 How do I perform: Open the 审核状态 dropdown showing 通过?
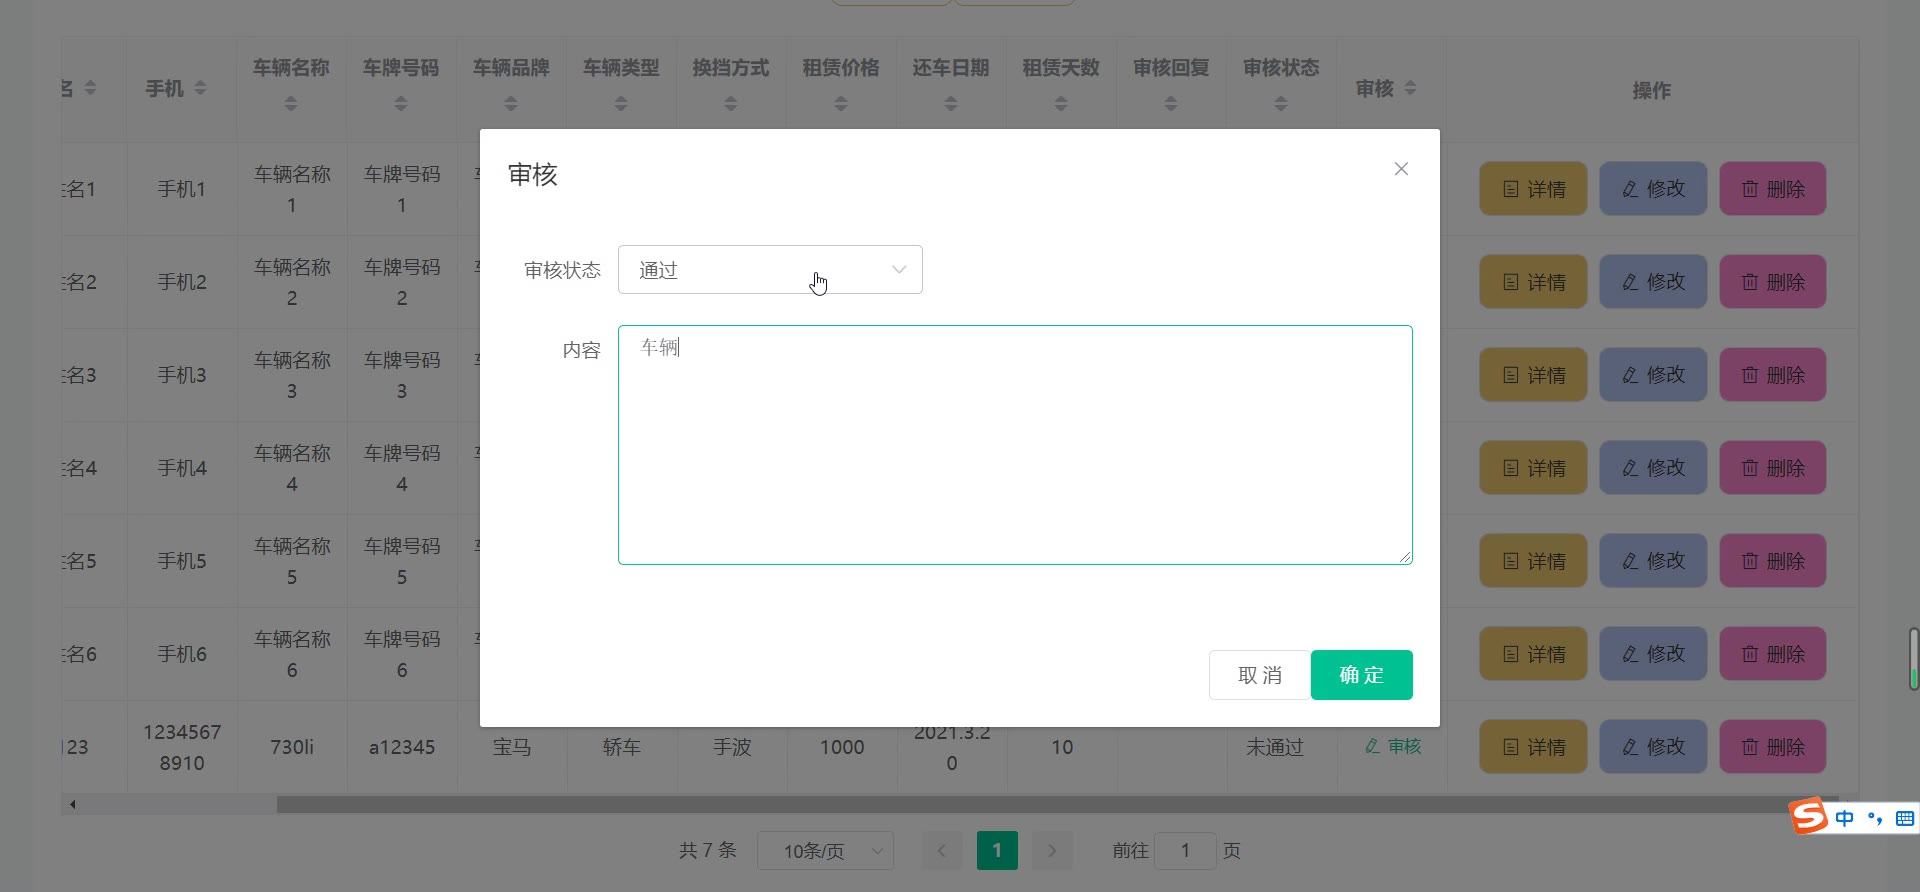(769, 270)
